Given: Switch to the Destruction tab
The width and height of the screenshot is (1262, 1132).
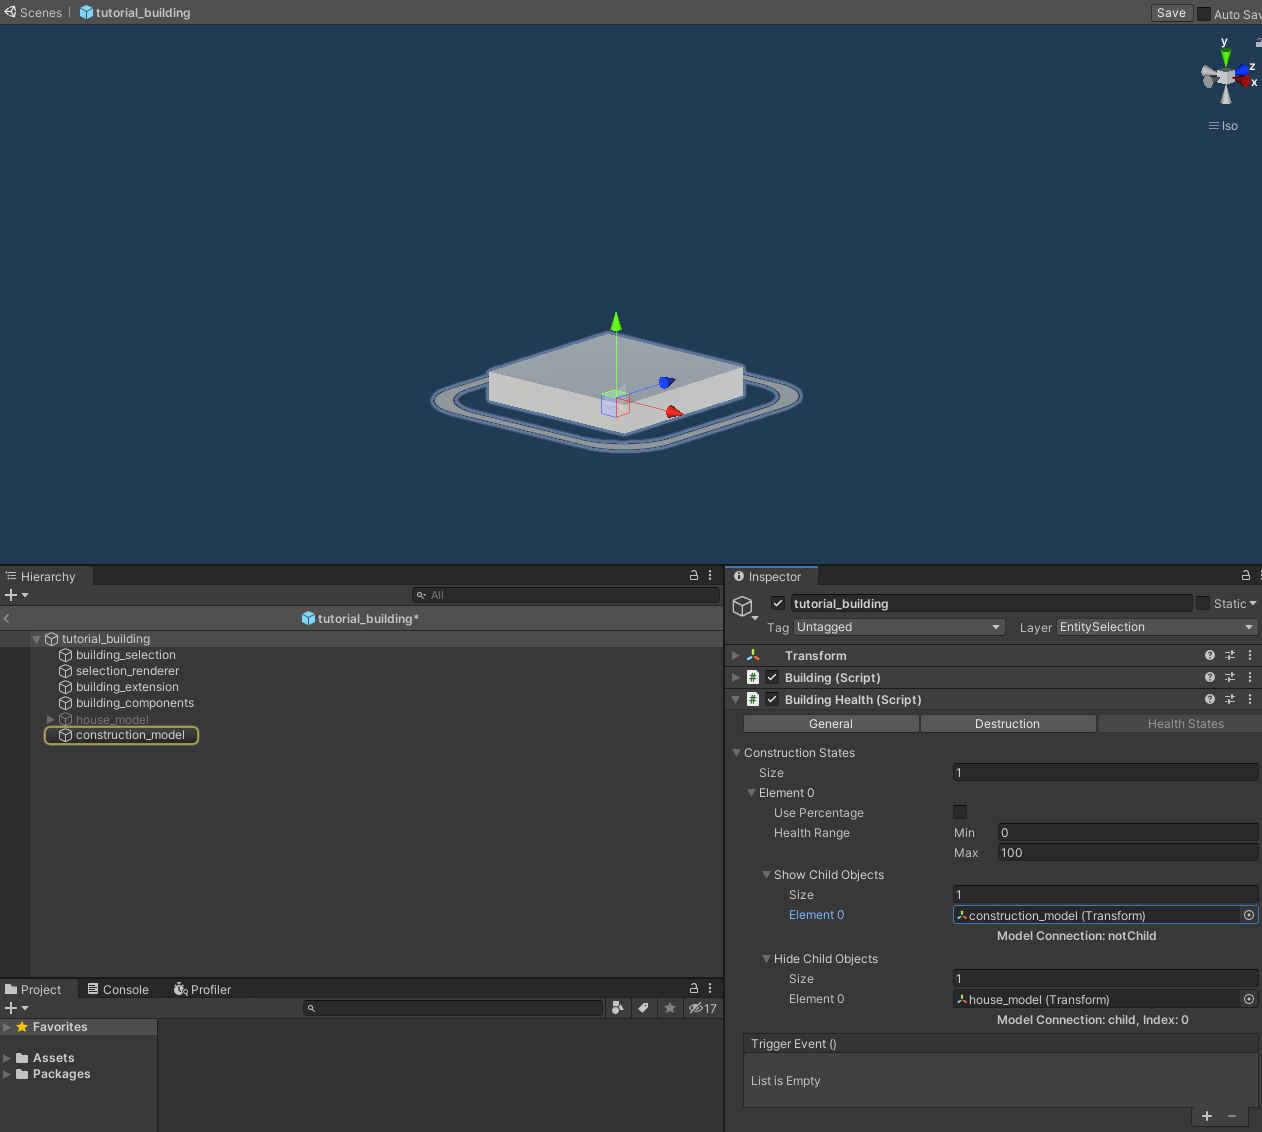Looking at the screenshot, I should [x=1007, y=724].
